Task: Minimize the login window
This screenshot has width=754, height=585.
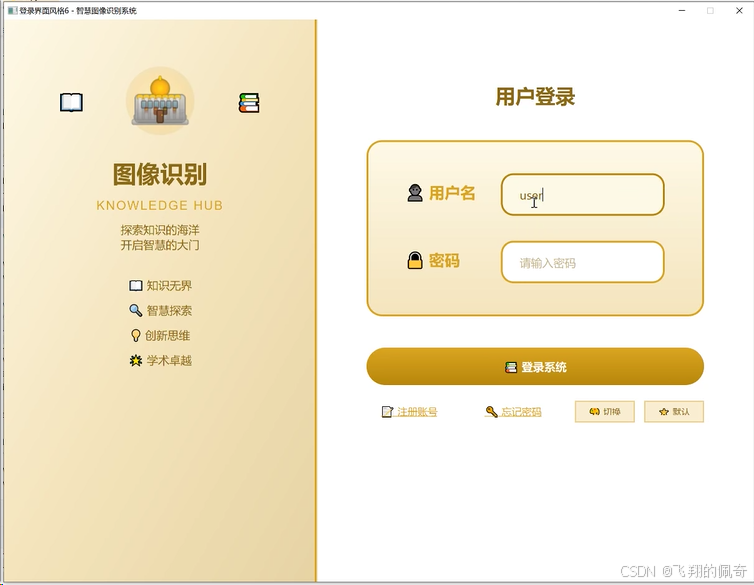Action: 682,11
